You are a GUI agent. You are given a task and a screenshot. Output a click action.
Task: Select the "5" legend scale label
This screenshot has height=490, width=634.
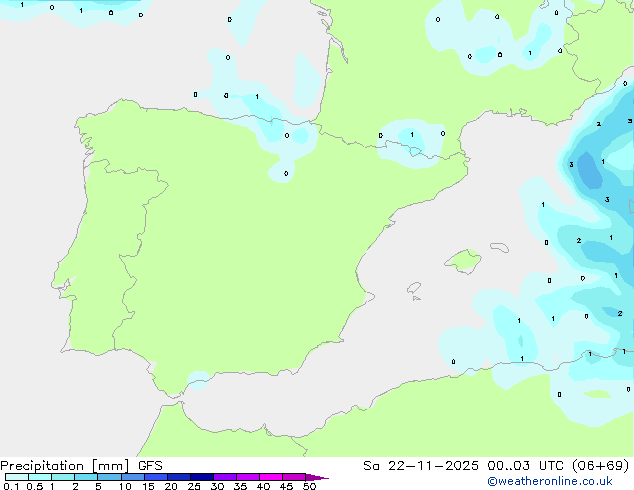(x=98, y=486)
